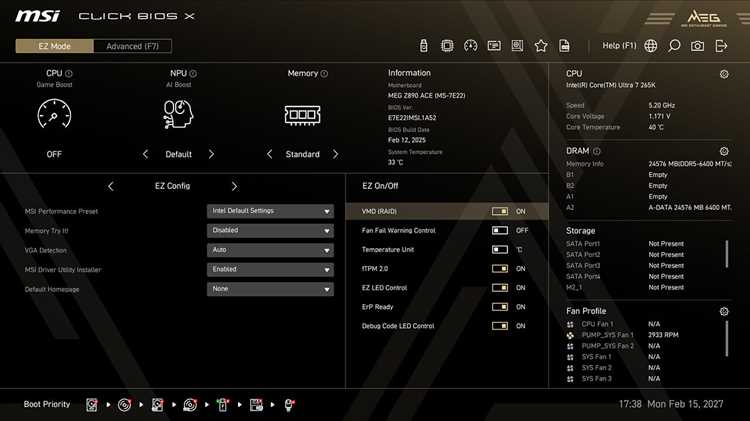The width and height of the screenshot is (750, 421).
Task: Click the right arrow next to NPU Default
Action: [x=211, y=154]
